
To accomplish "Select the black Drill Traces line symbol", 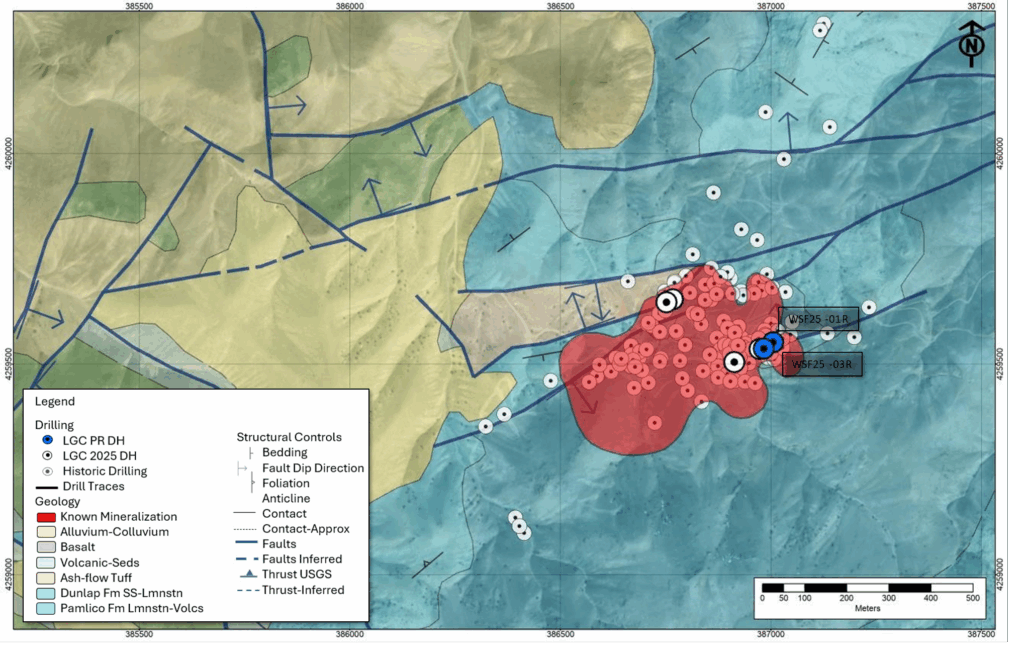I will tap(48, 486).
